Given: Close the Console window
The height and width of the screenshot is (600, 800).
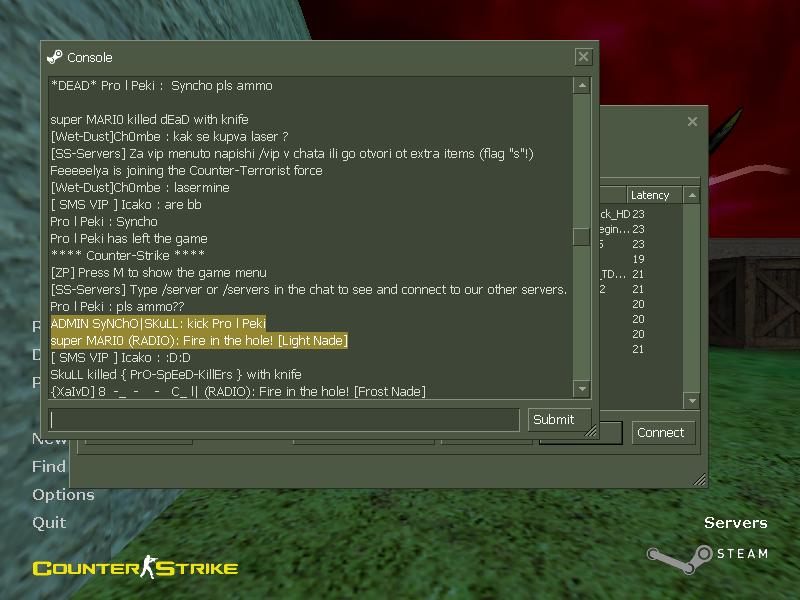Looking at the screenshot, I should coord(583,57).
